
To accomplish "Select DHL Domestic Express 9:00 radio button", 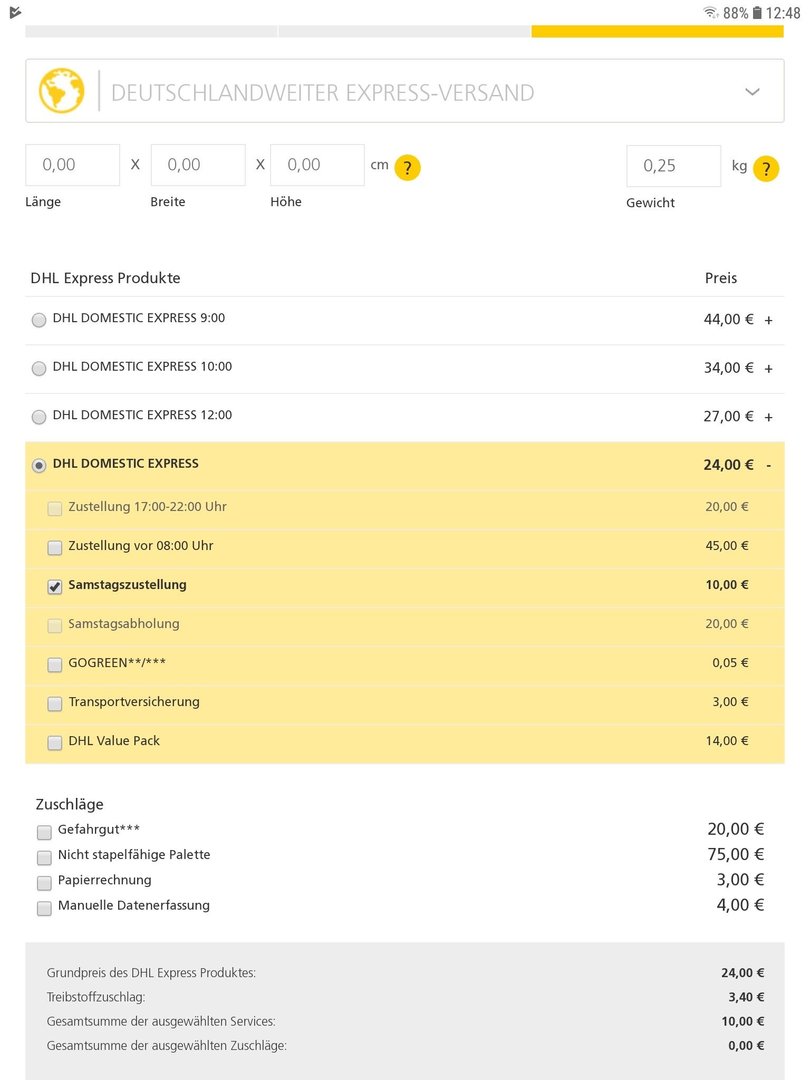I will pos(39,320).
